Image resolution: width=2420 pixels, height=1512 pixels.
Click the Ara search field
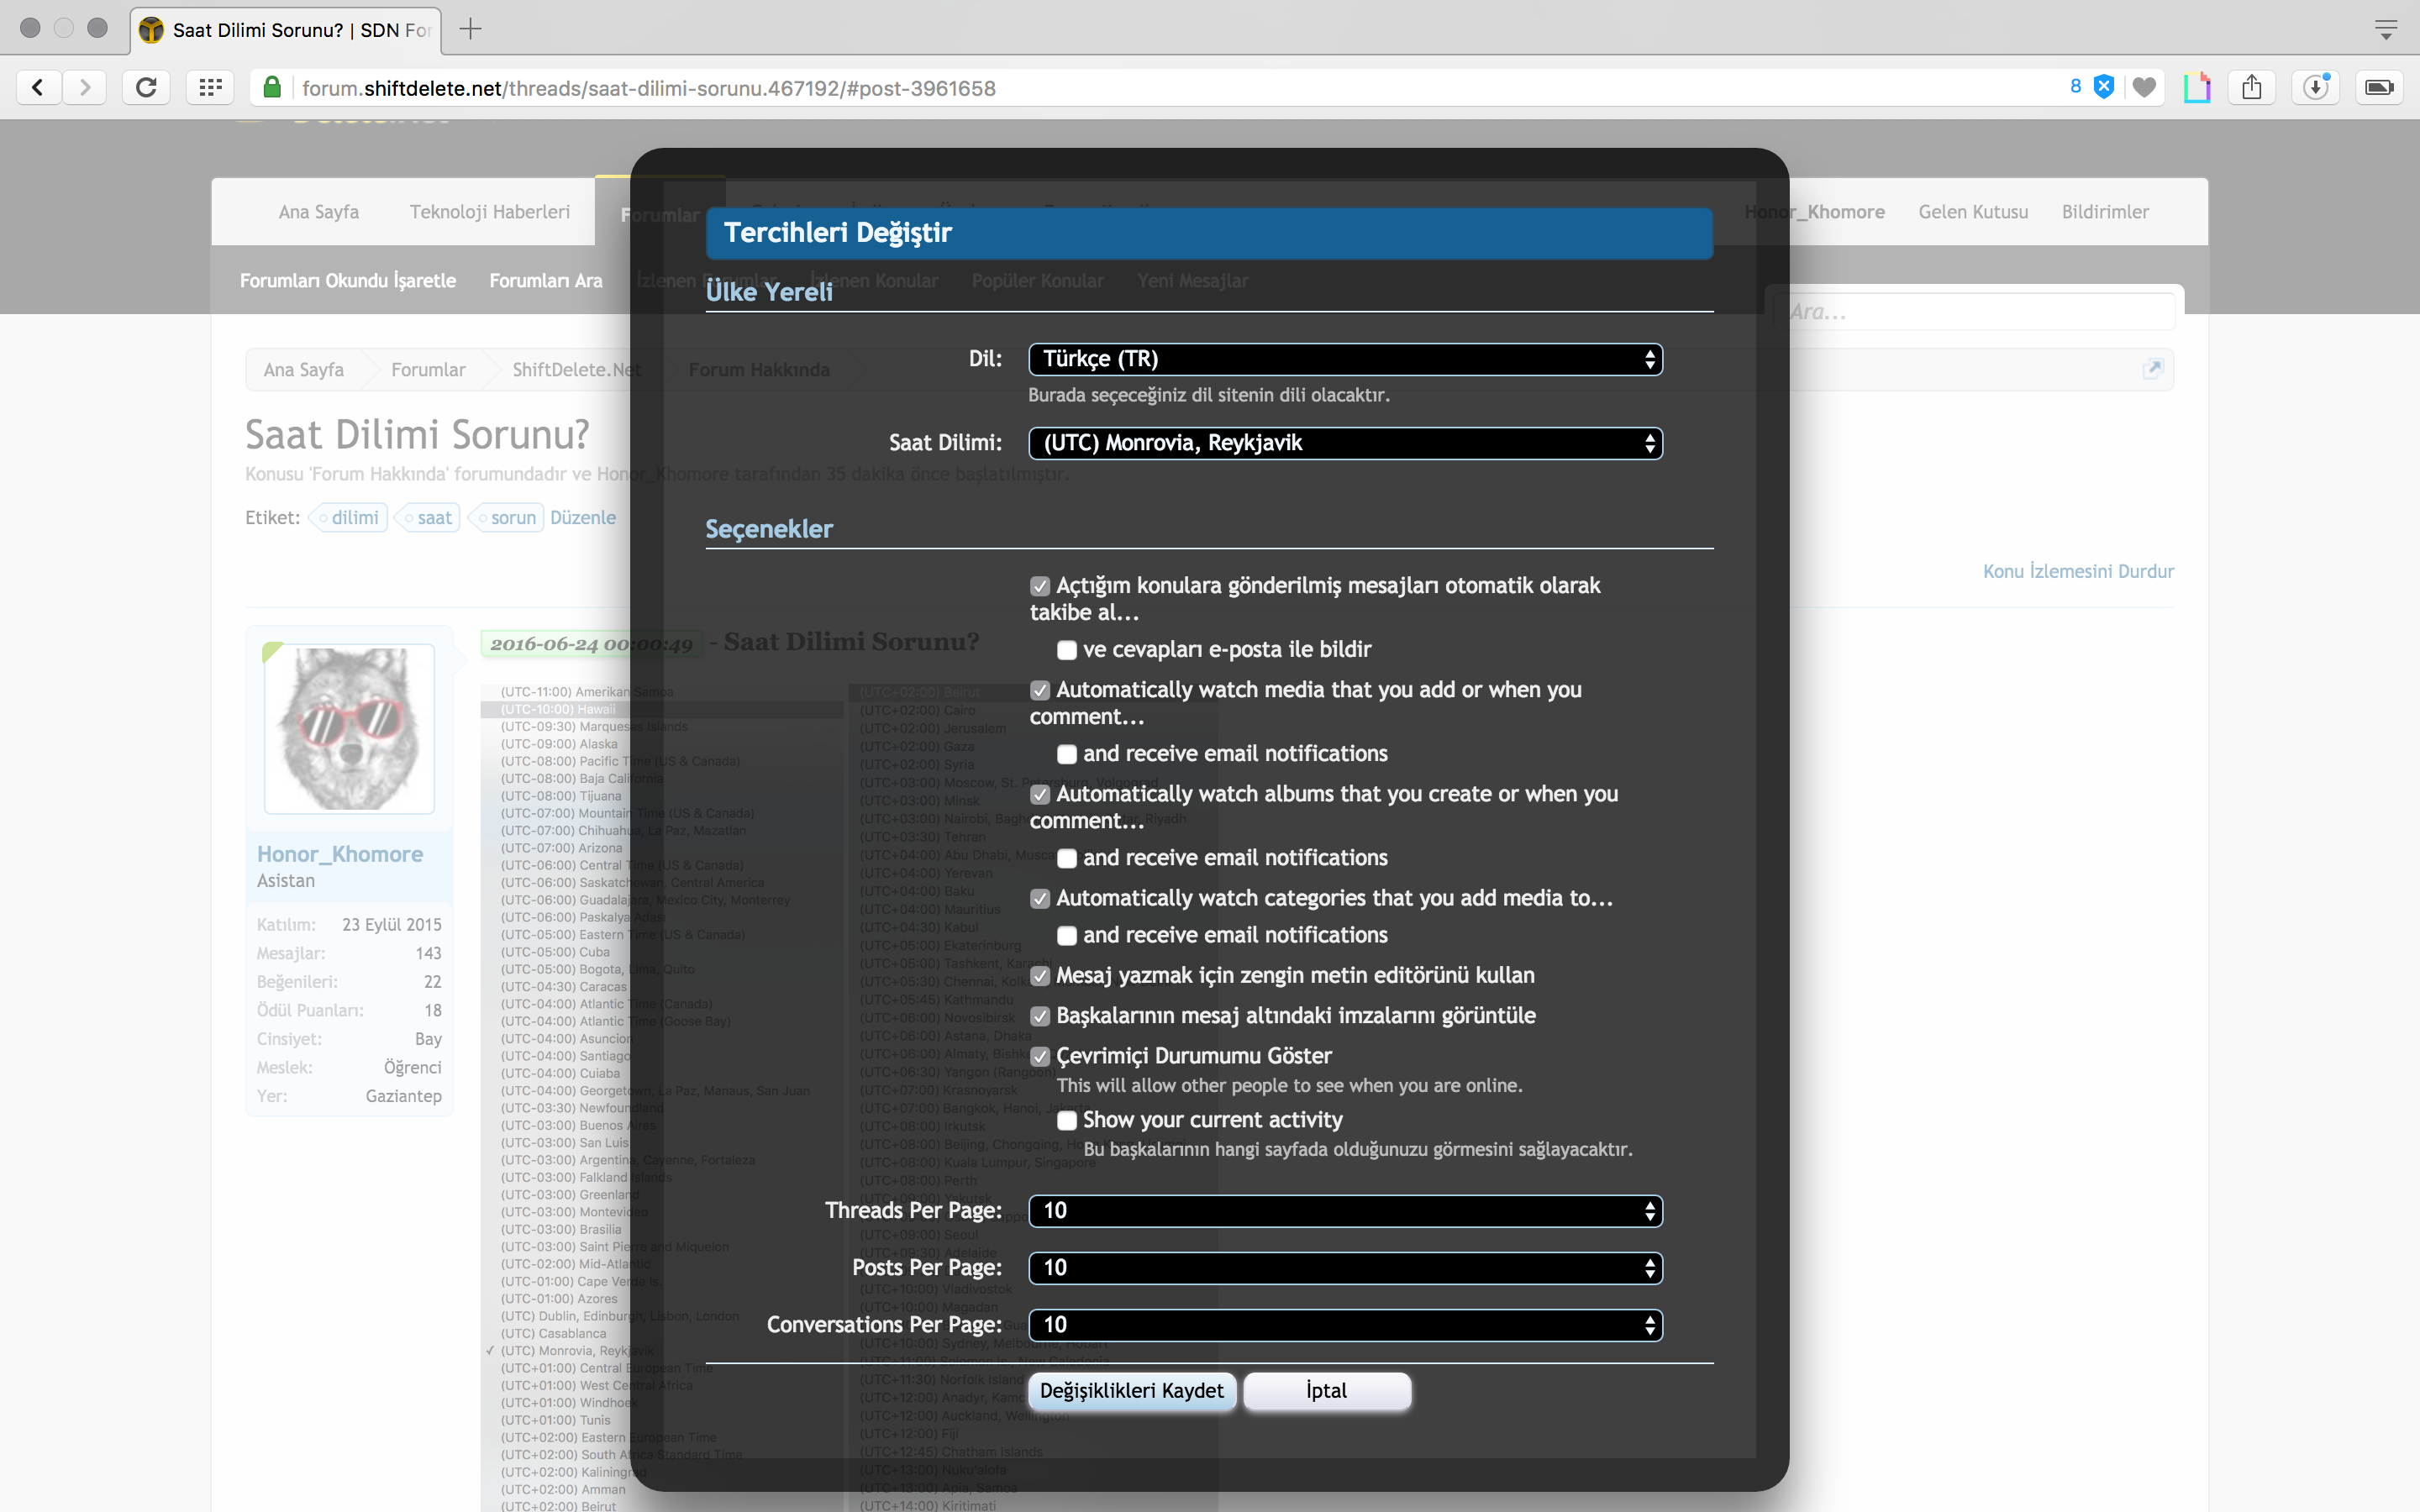(x=1975, y=312)
